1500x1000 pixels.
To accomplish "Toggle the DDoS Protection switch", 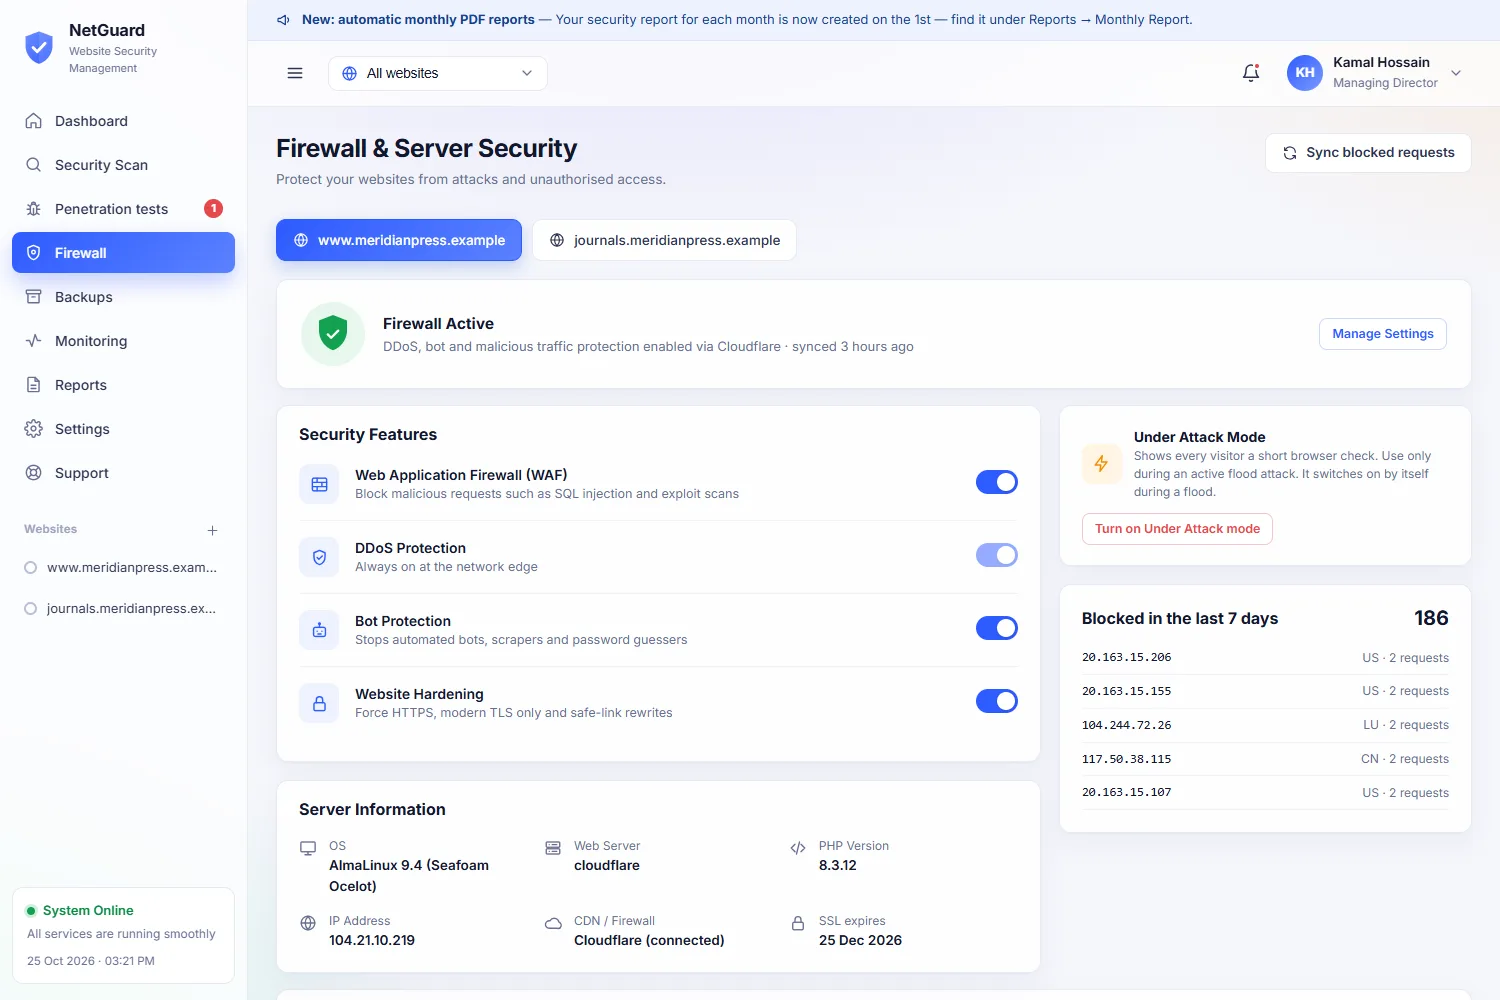I will click(997, 555).
